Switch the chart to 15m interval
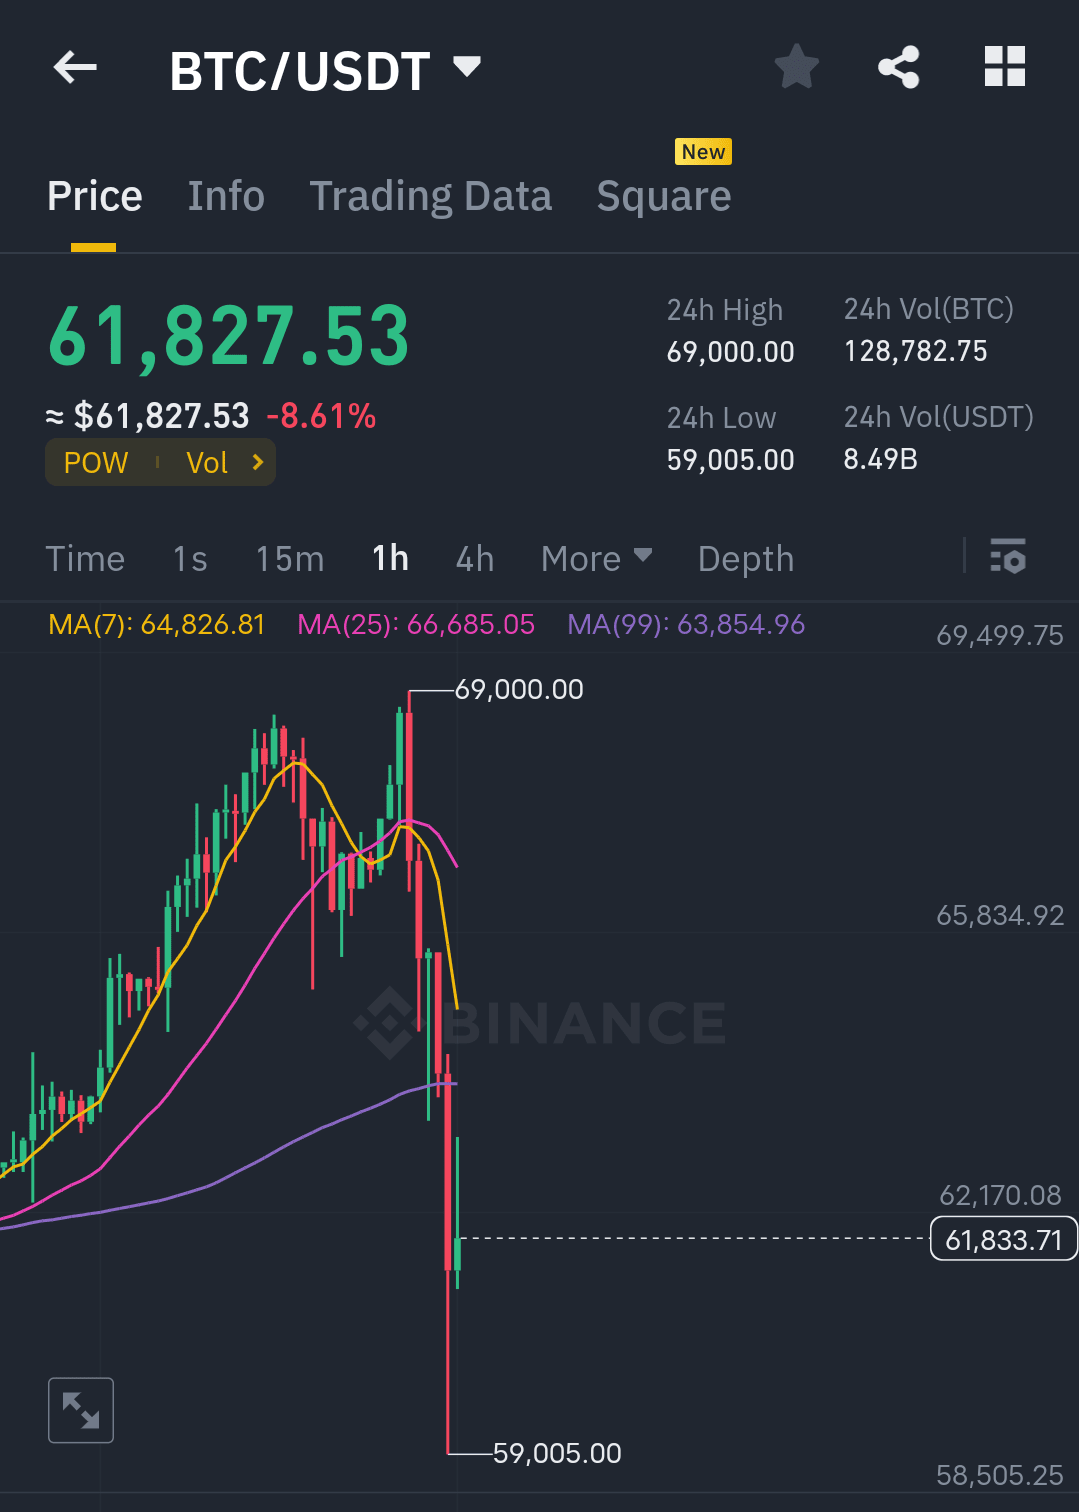1079x1512 pixels. 289,558
